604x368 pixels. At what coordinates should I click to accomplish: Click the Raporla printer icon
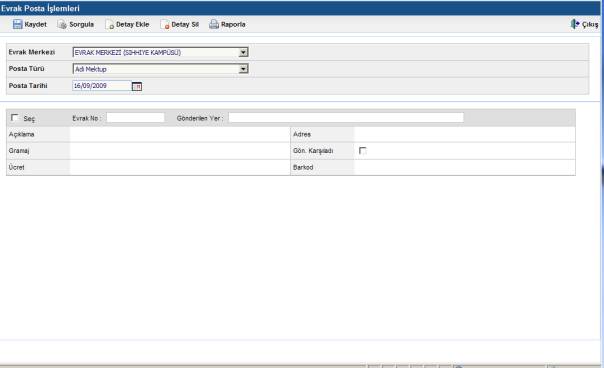[214, 24]
